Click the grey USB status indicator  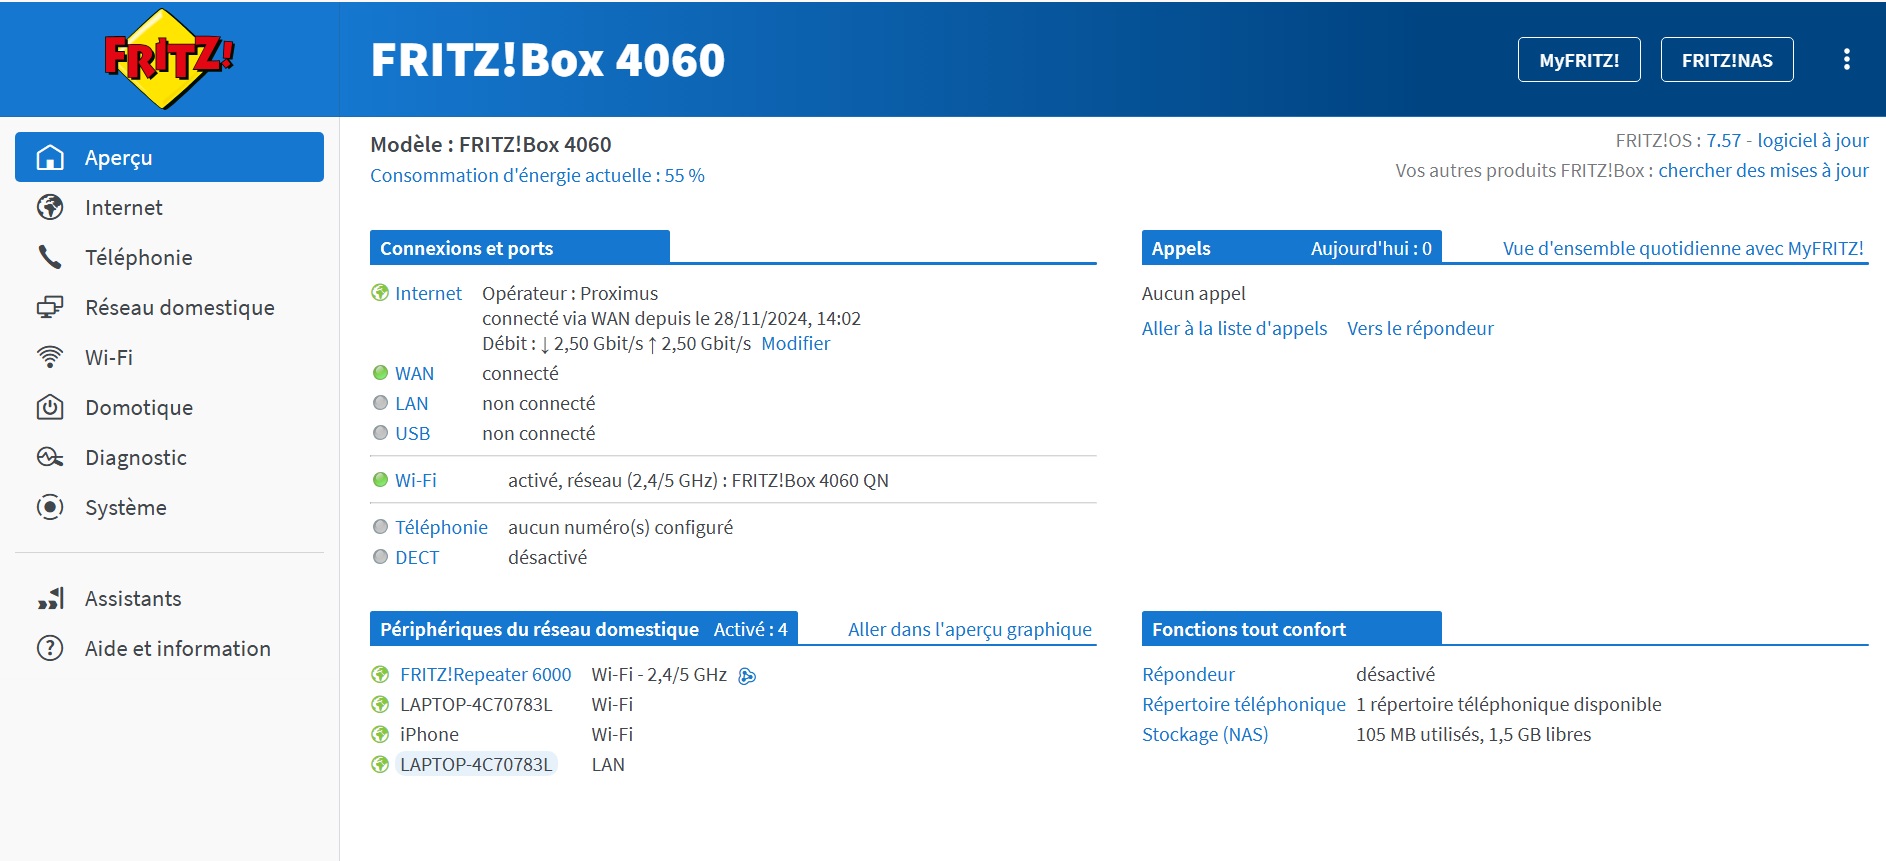[380, 433]
